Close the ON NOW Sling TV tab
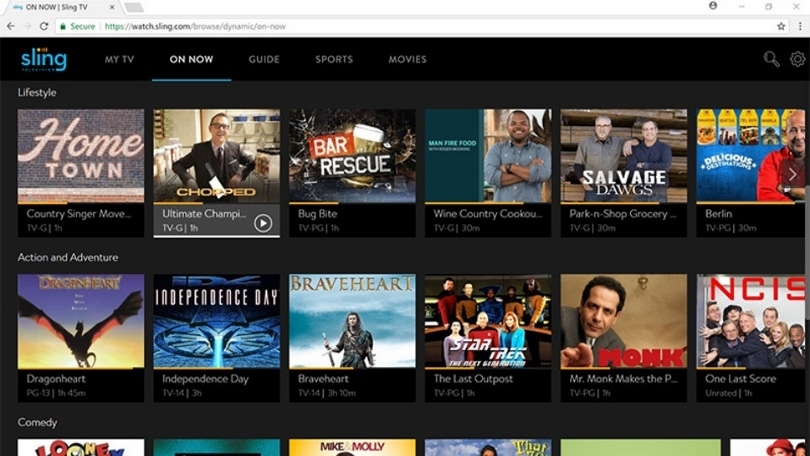 tap(112, 7)
